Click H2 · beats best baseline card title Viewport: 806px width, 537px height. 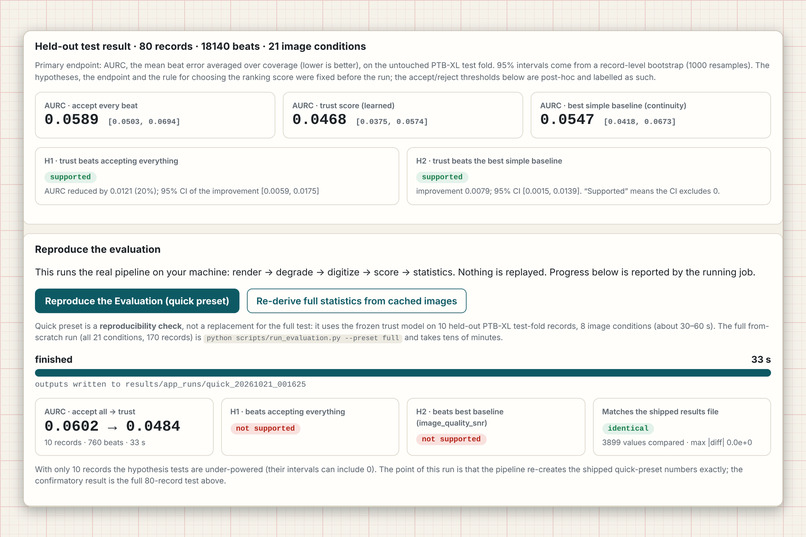(x=460, y=412)
